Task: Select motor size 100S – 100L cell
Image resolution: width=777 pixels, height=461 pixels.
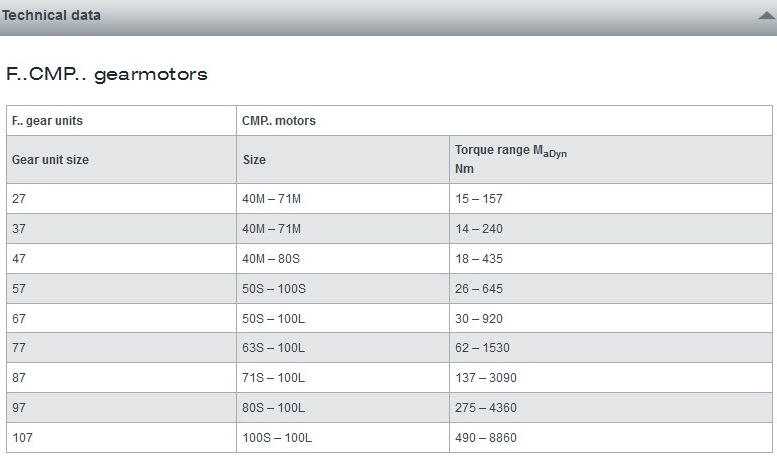Action: tap(343, 438)
